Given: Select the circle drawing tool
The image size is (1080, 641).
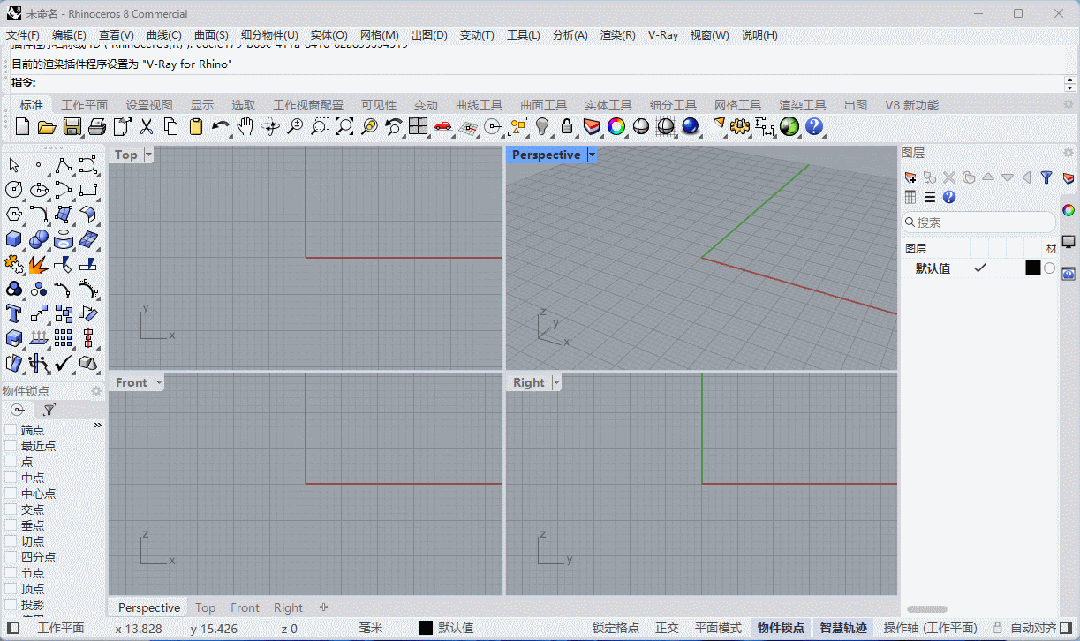Looking at the screenshot, I should click(14, 190).
